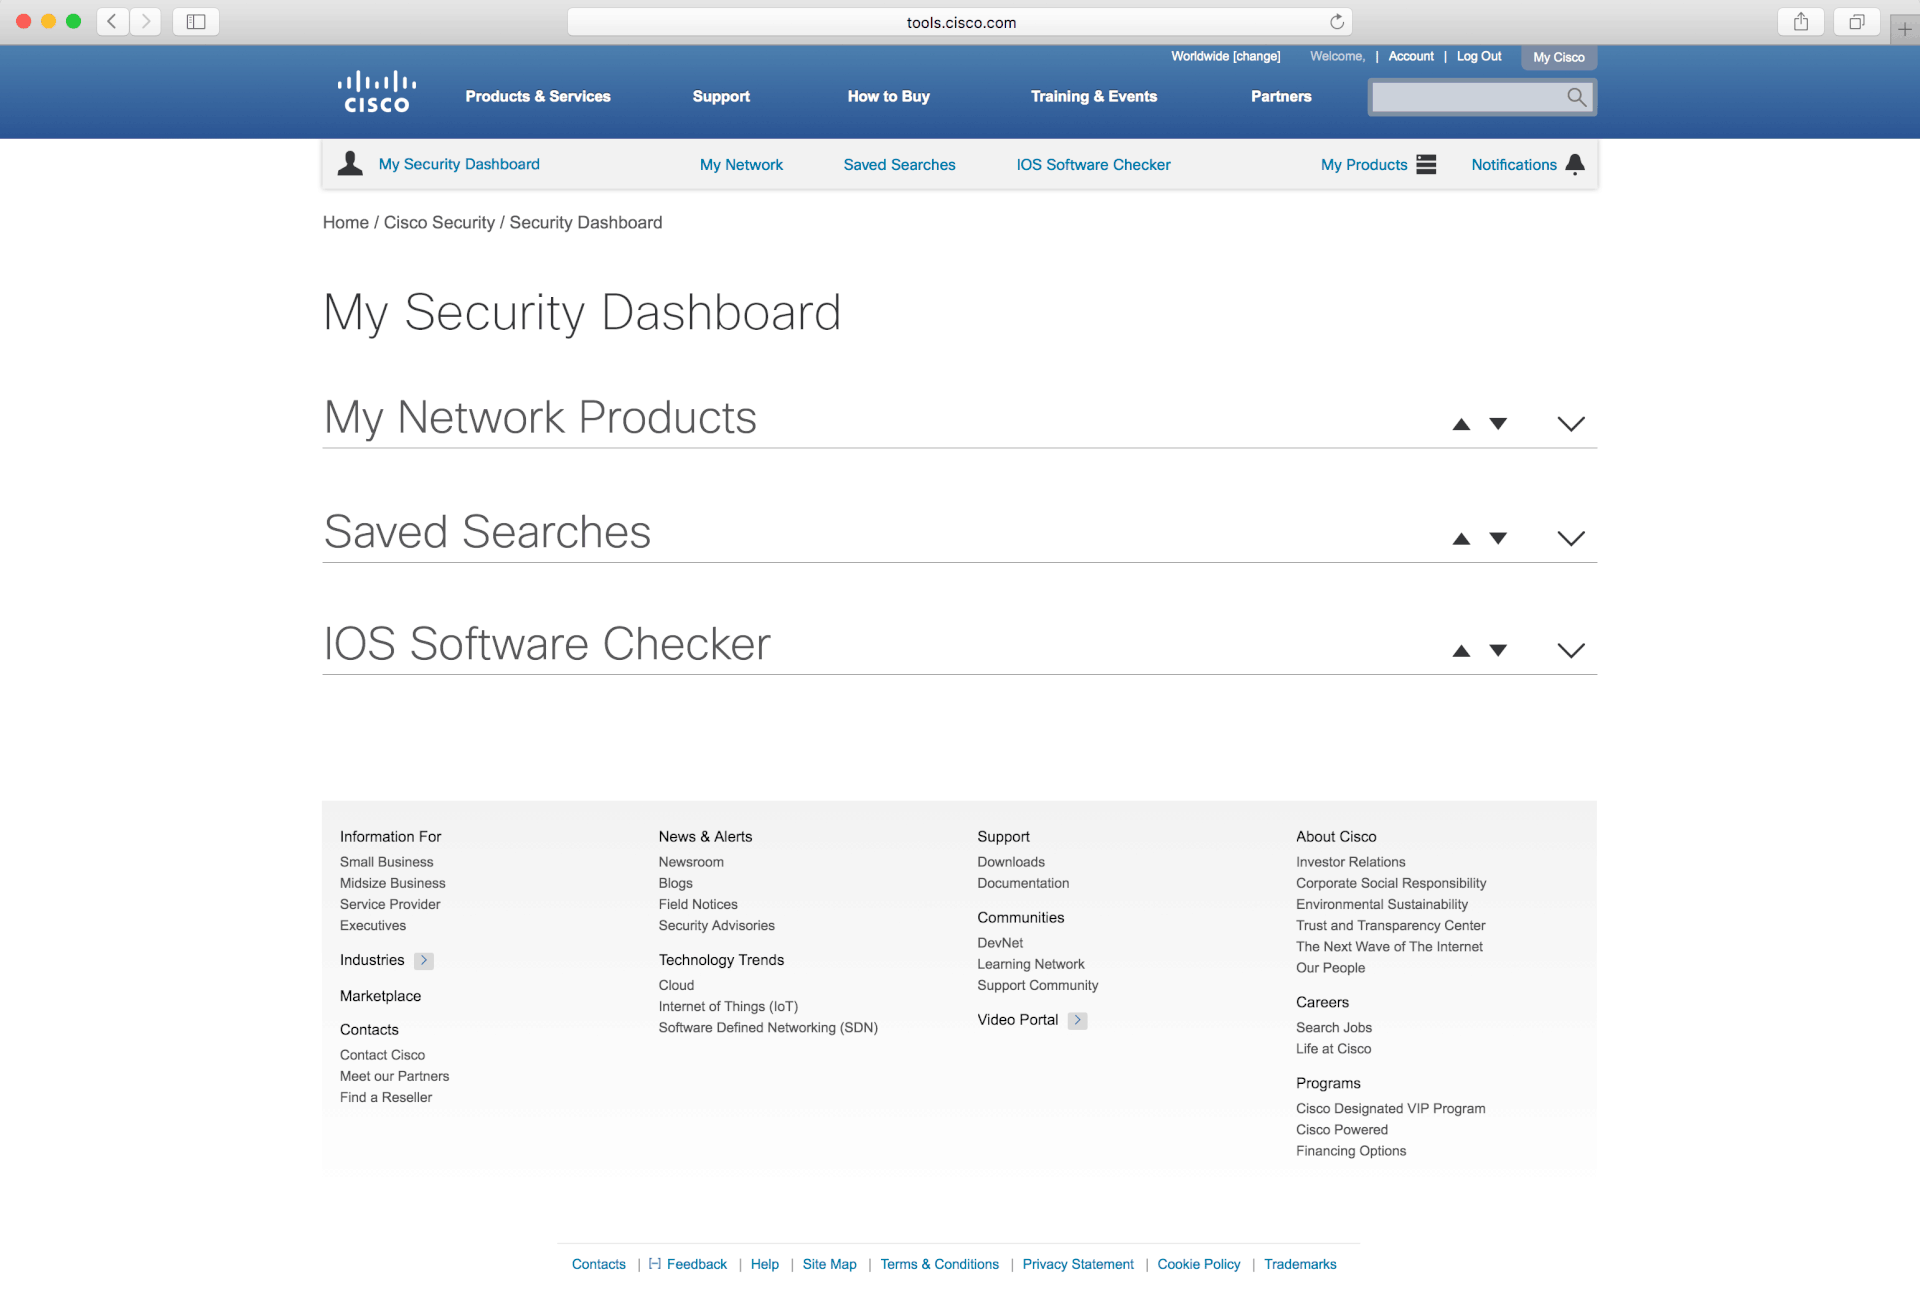Open Investor Relations footer link
Screen dimensions: 1920x1292
pyautogui.click(x=1351, y=862)
